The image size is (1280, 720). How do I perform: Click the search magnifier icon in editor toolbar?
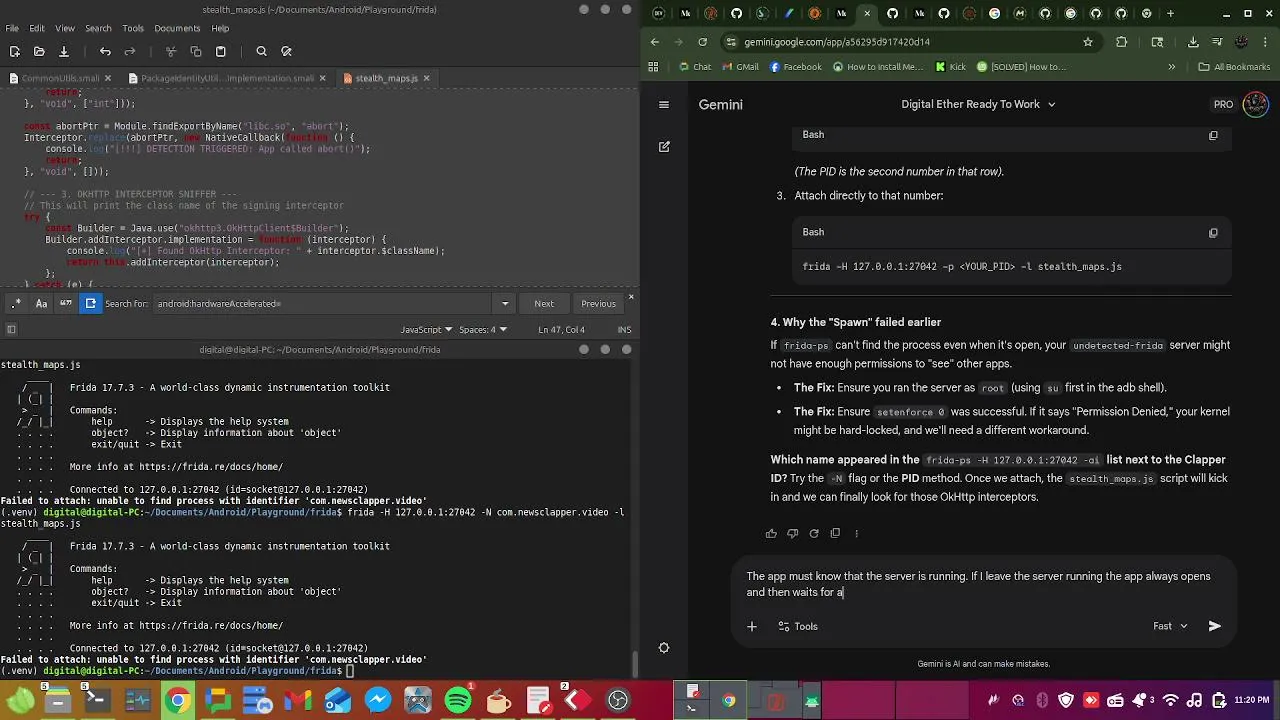pyautogui.click(x=261, y=51)
